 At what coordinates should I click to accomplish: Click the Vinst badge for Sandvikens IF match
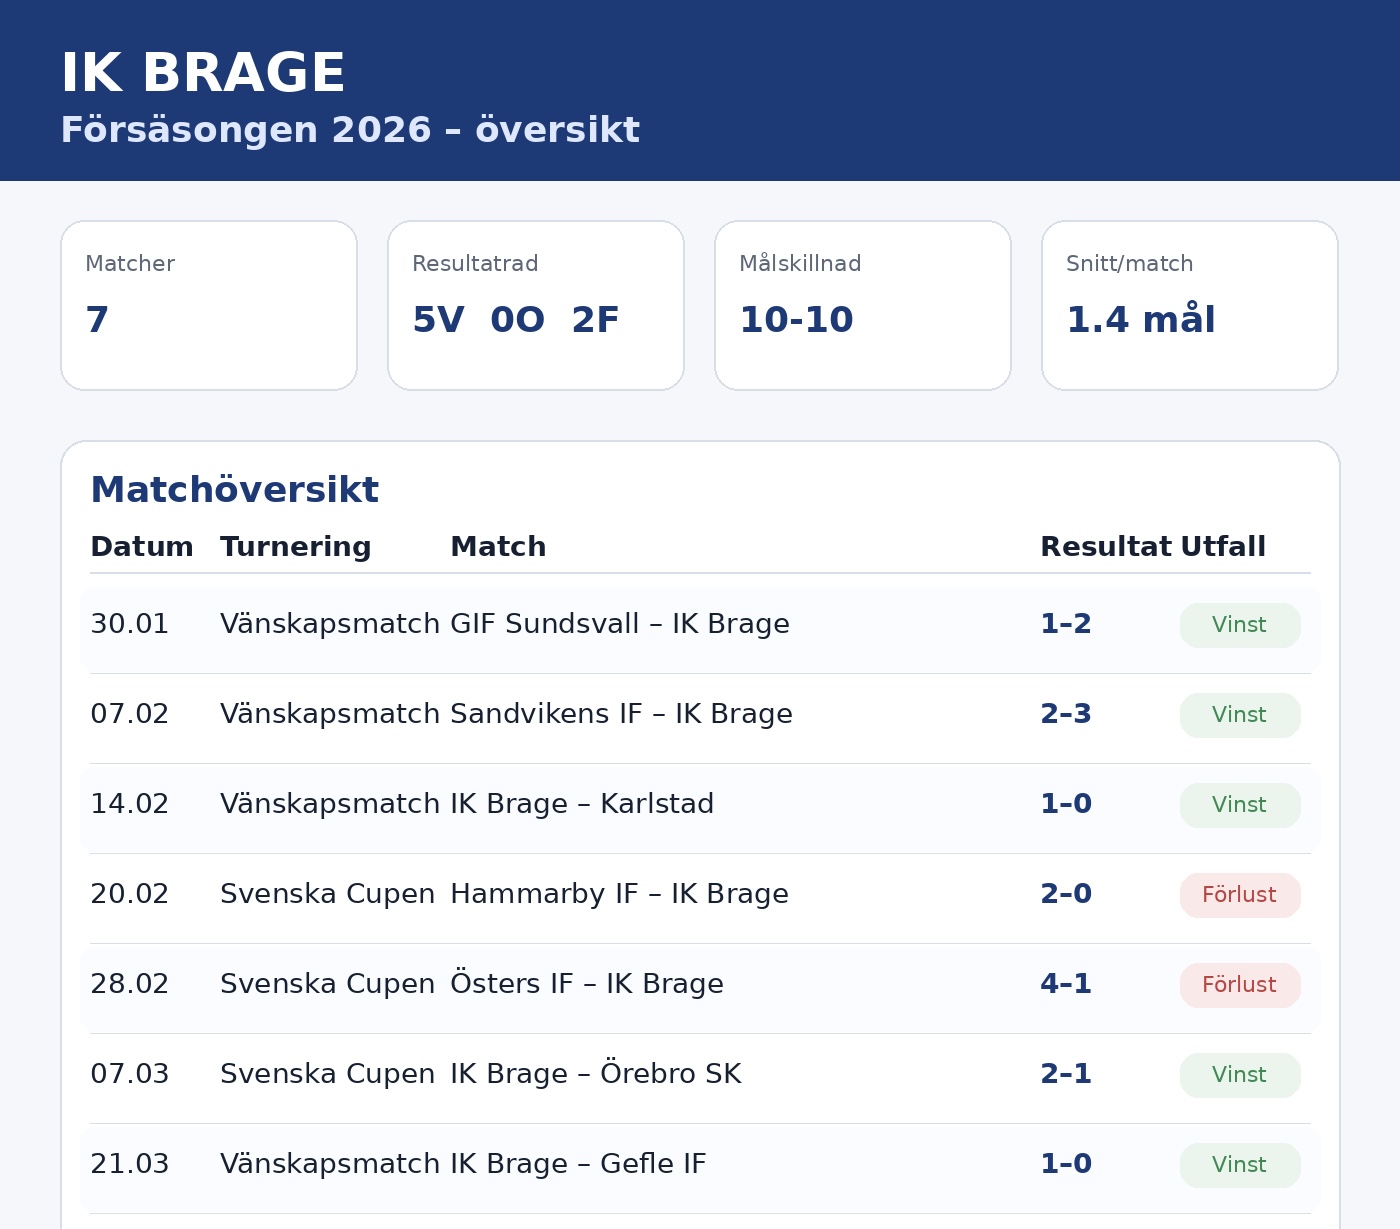pyautogui.click(x=1240, y=715)
